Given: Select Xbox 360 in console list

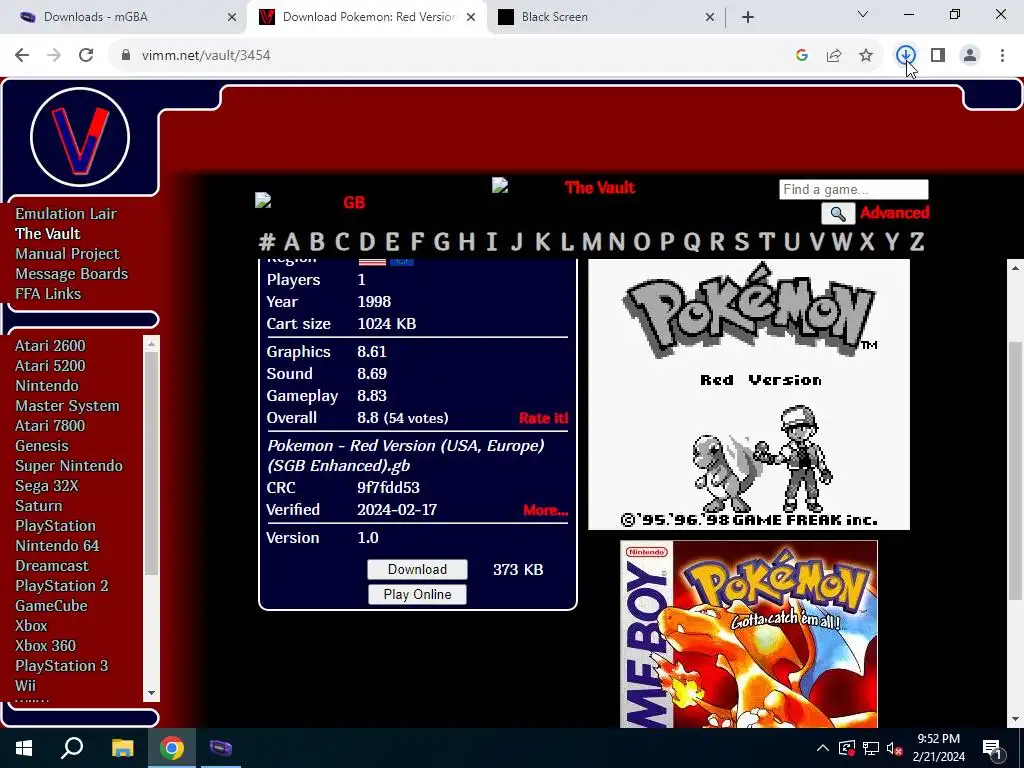Looking at the screenshot, I should pyautogui.click(x=46, y=645).
